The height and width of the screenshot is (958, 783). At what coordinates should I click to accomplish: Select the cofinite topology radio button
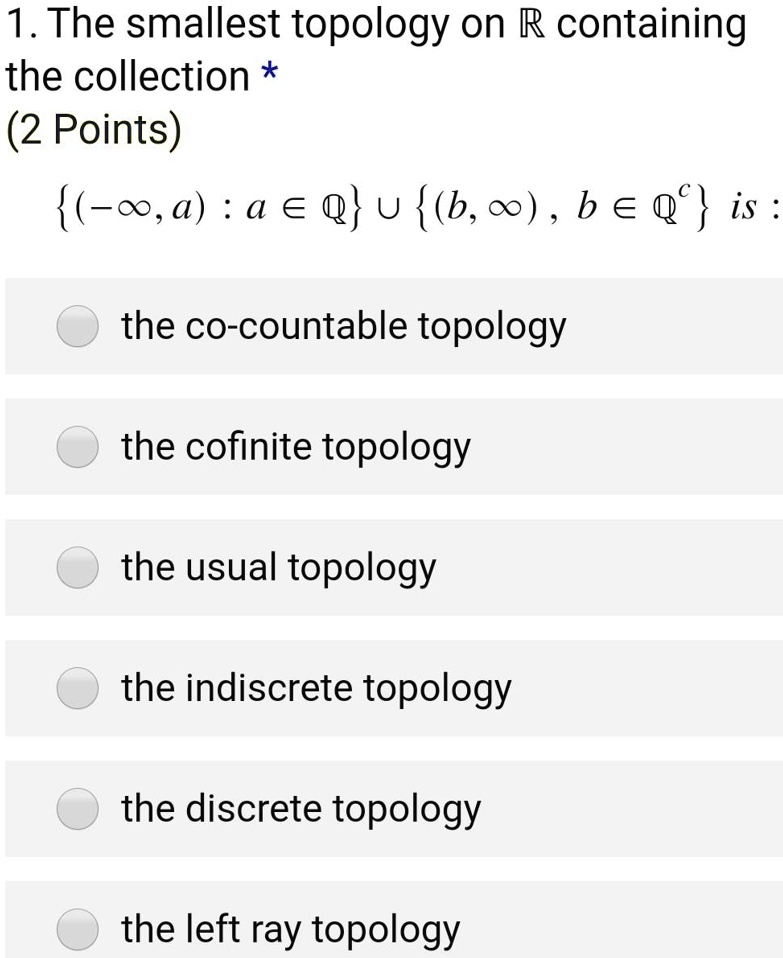click(x=77, y=447)
